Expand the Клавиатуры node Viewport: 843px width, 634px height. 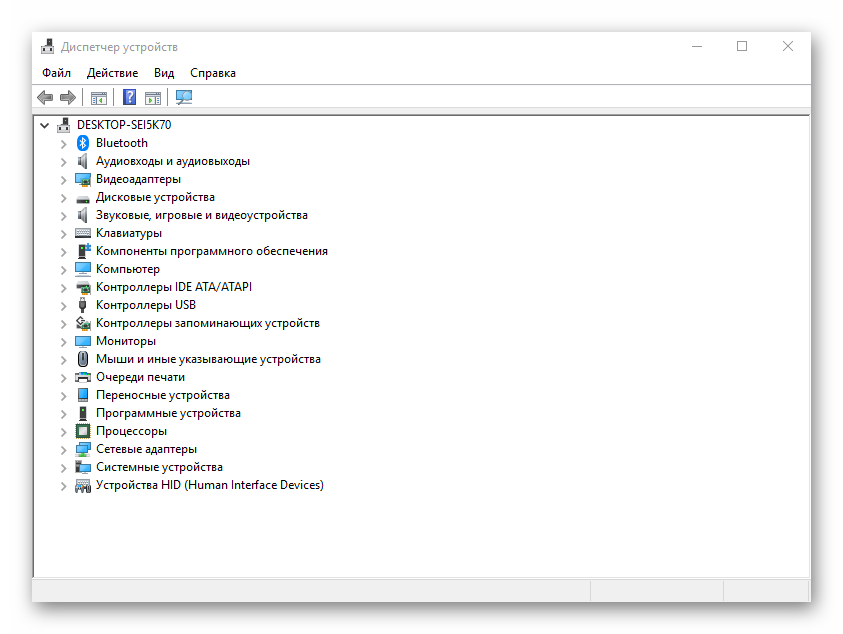63,234
